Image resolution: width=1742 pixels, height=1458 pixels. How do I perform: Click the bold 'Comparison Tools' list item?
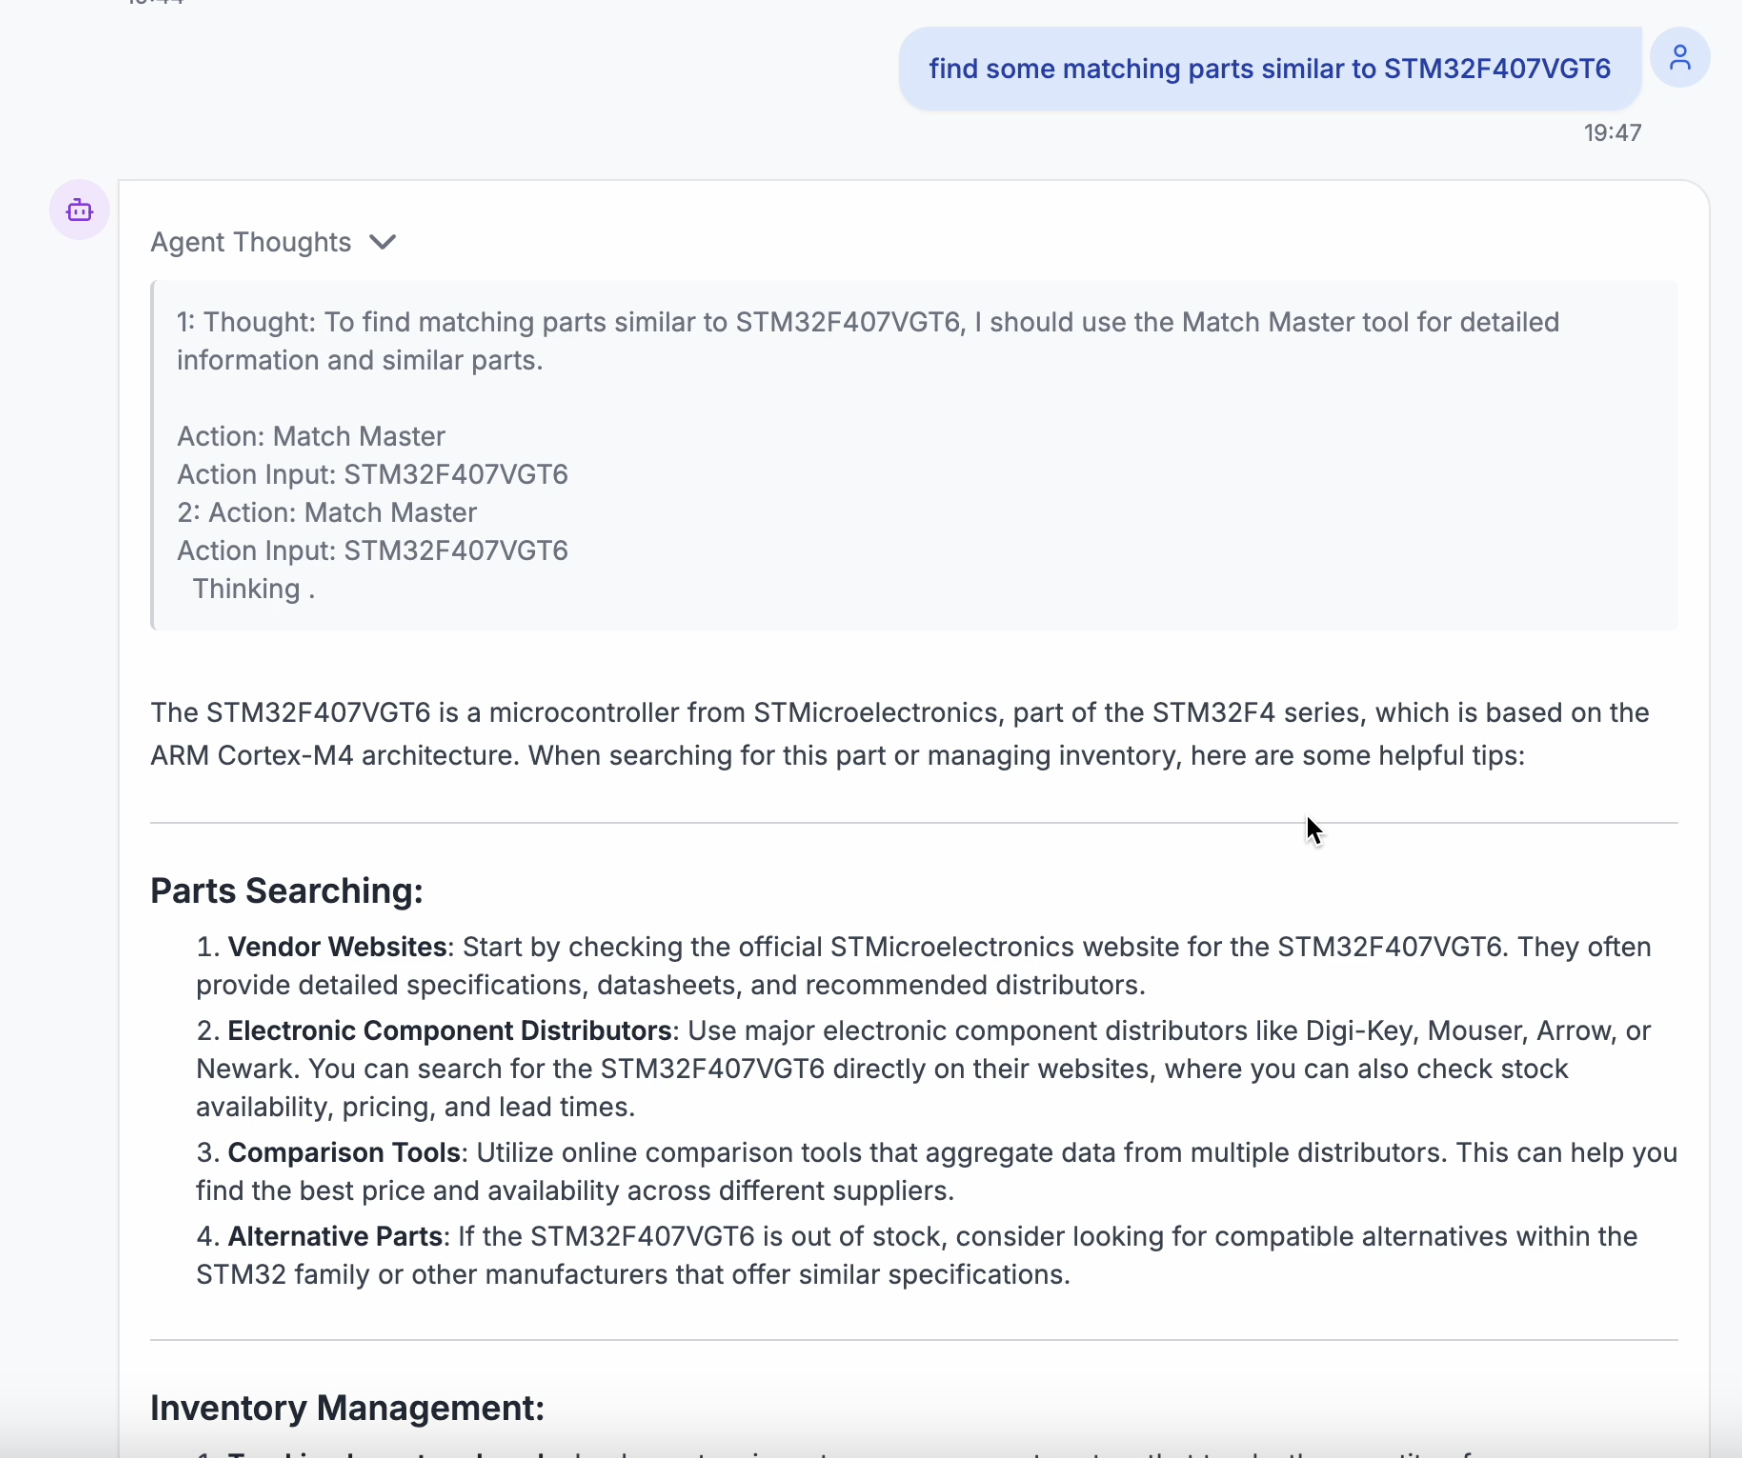(344, 1153)
